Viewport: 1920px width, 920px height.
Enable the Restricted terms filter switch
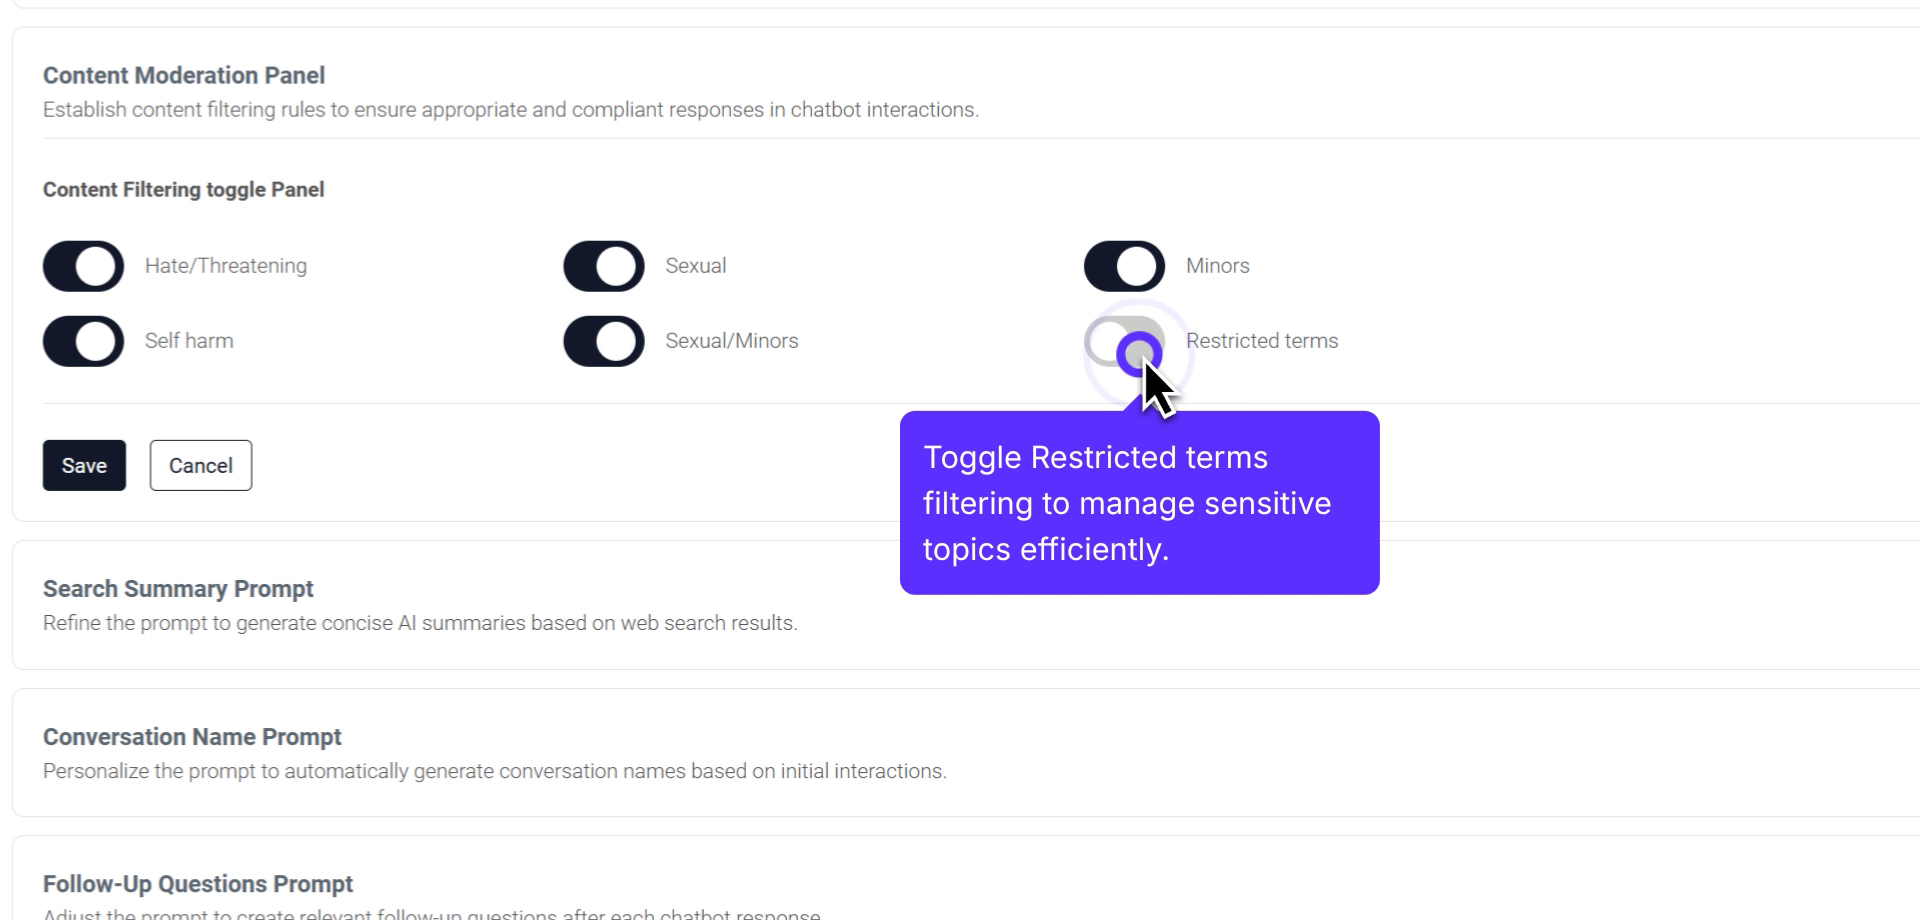point(1123,341)
